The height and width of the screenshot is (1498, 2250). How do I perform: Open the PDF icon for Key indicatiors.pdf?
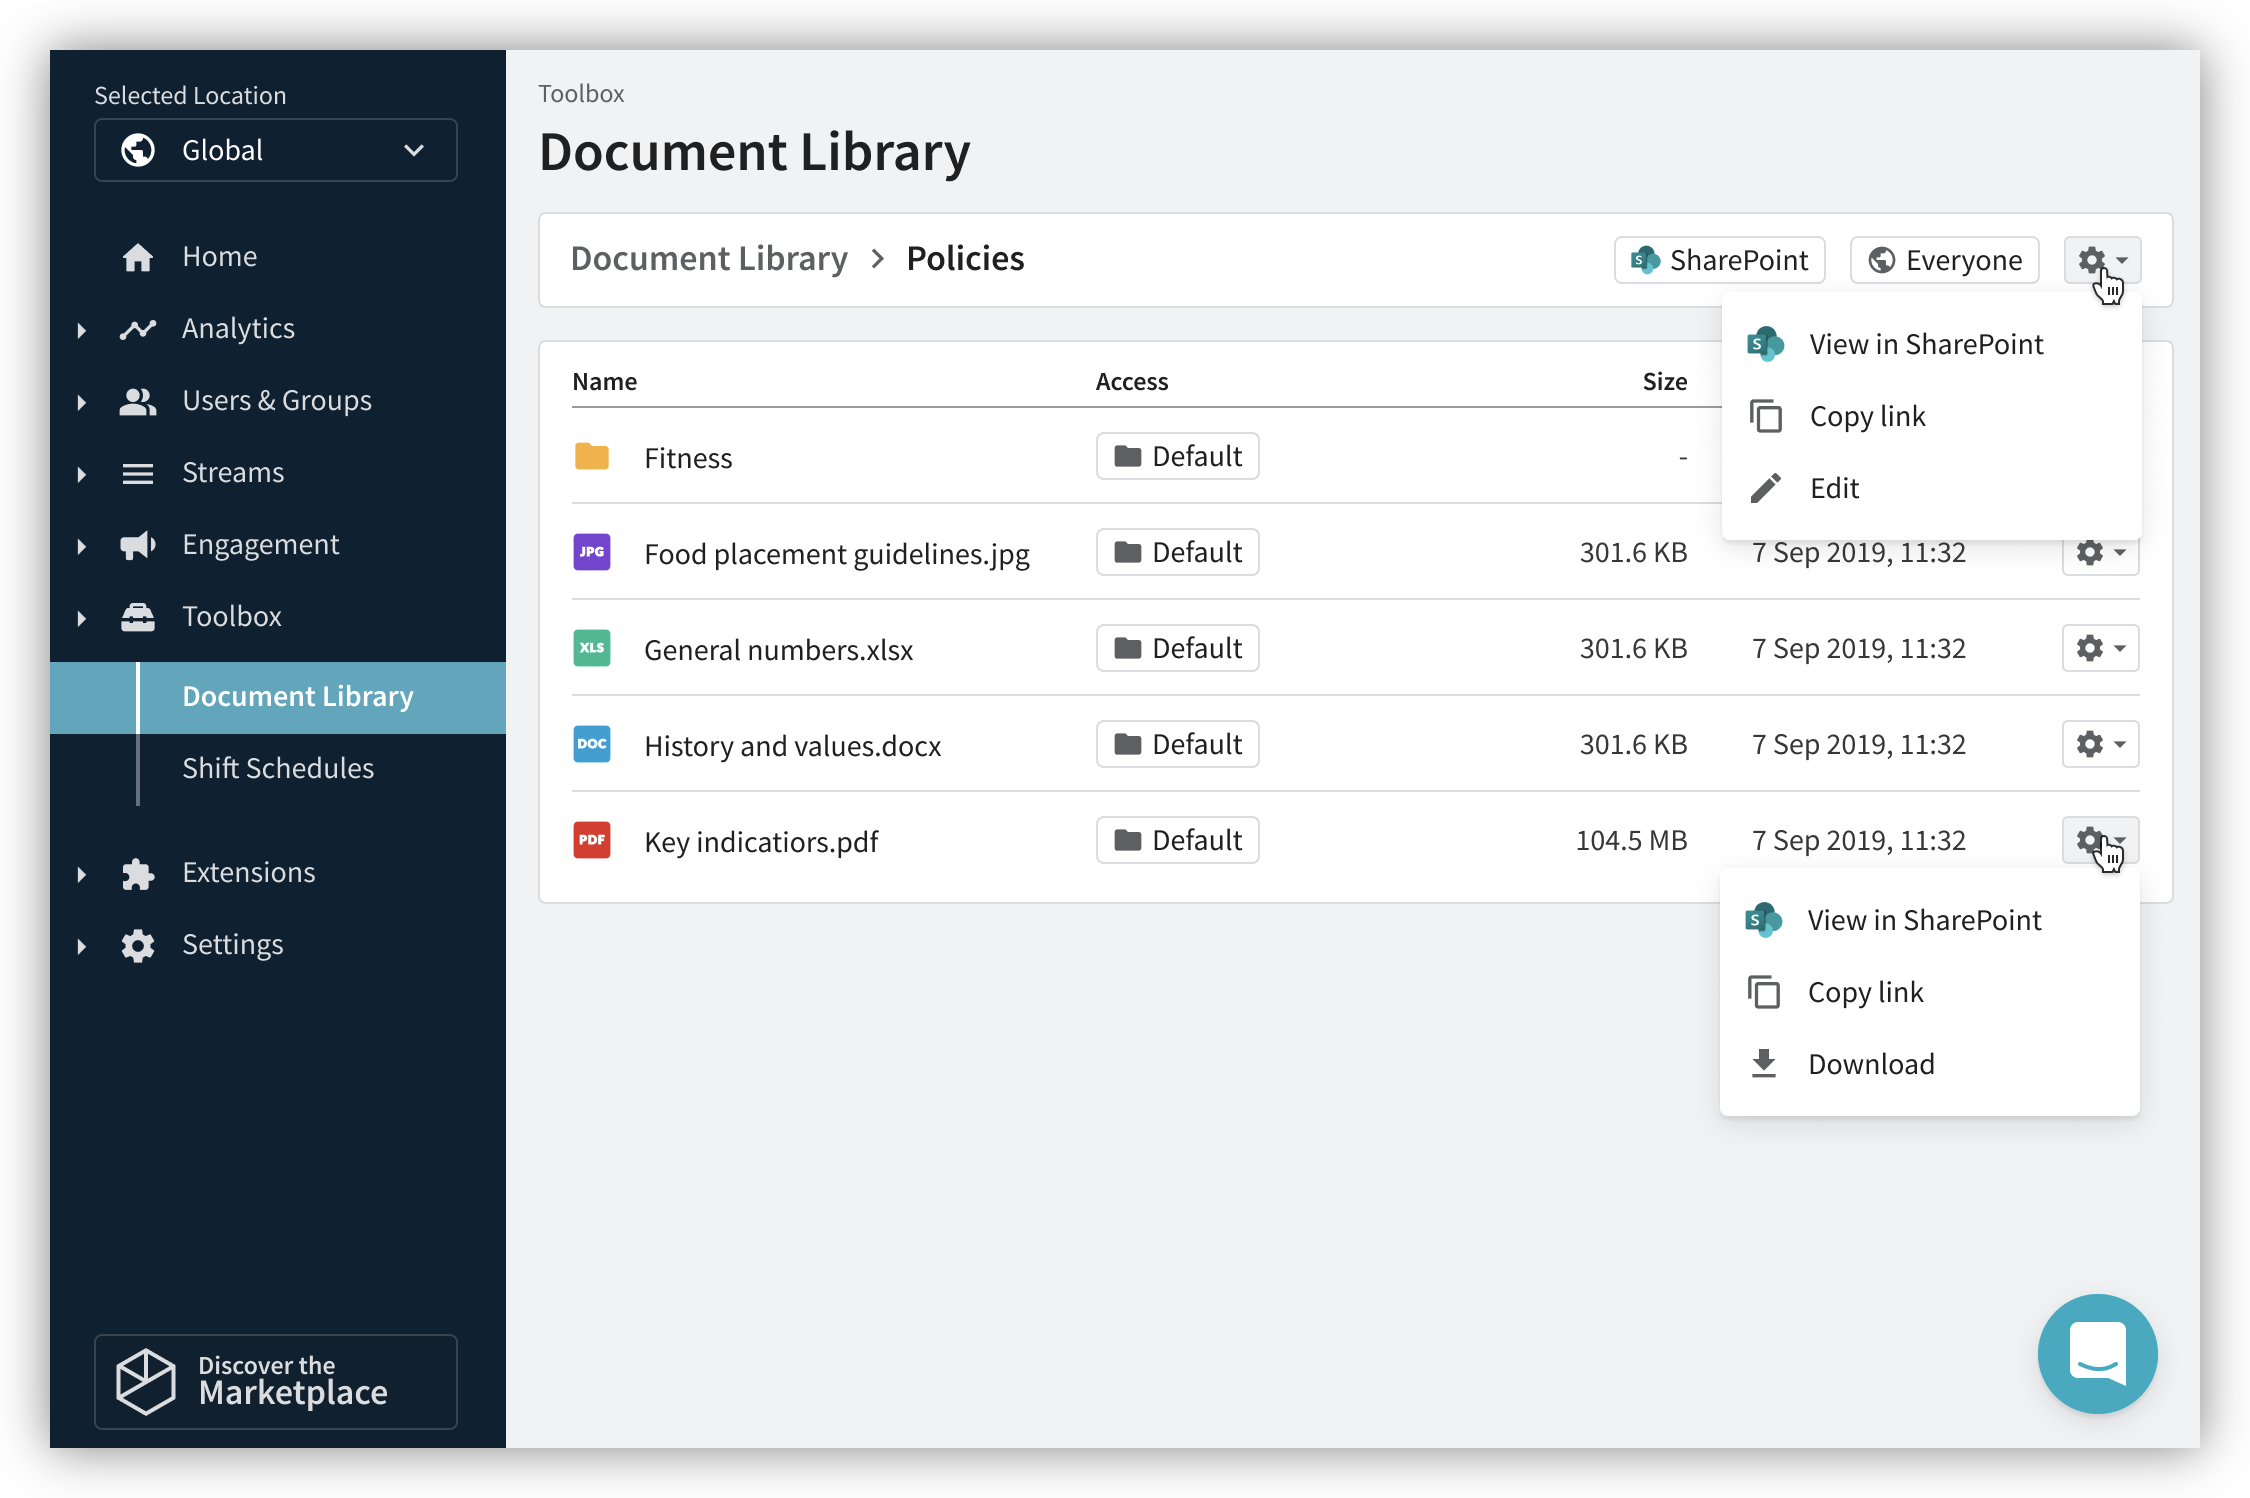tap(592, 840)
